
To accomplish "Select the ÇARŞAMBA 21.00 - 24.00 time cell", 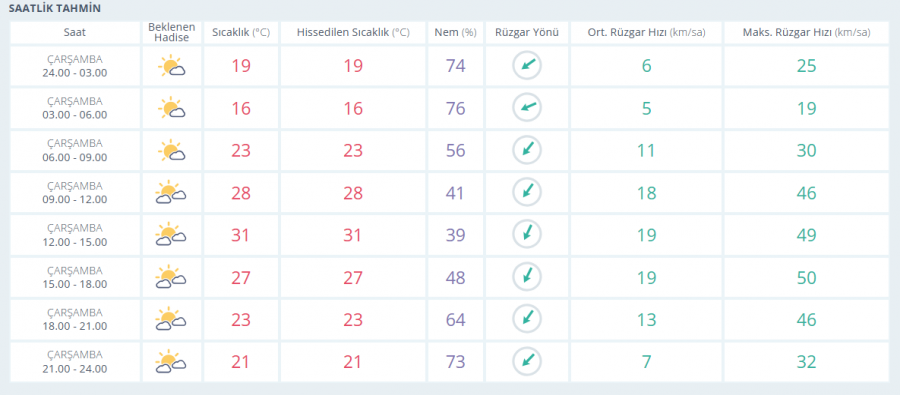I will click(75, 361).
